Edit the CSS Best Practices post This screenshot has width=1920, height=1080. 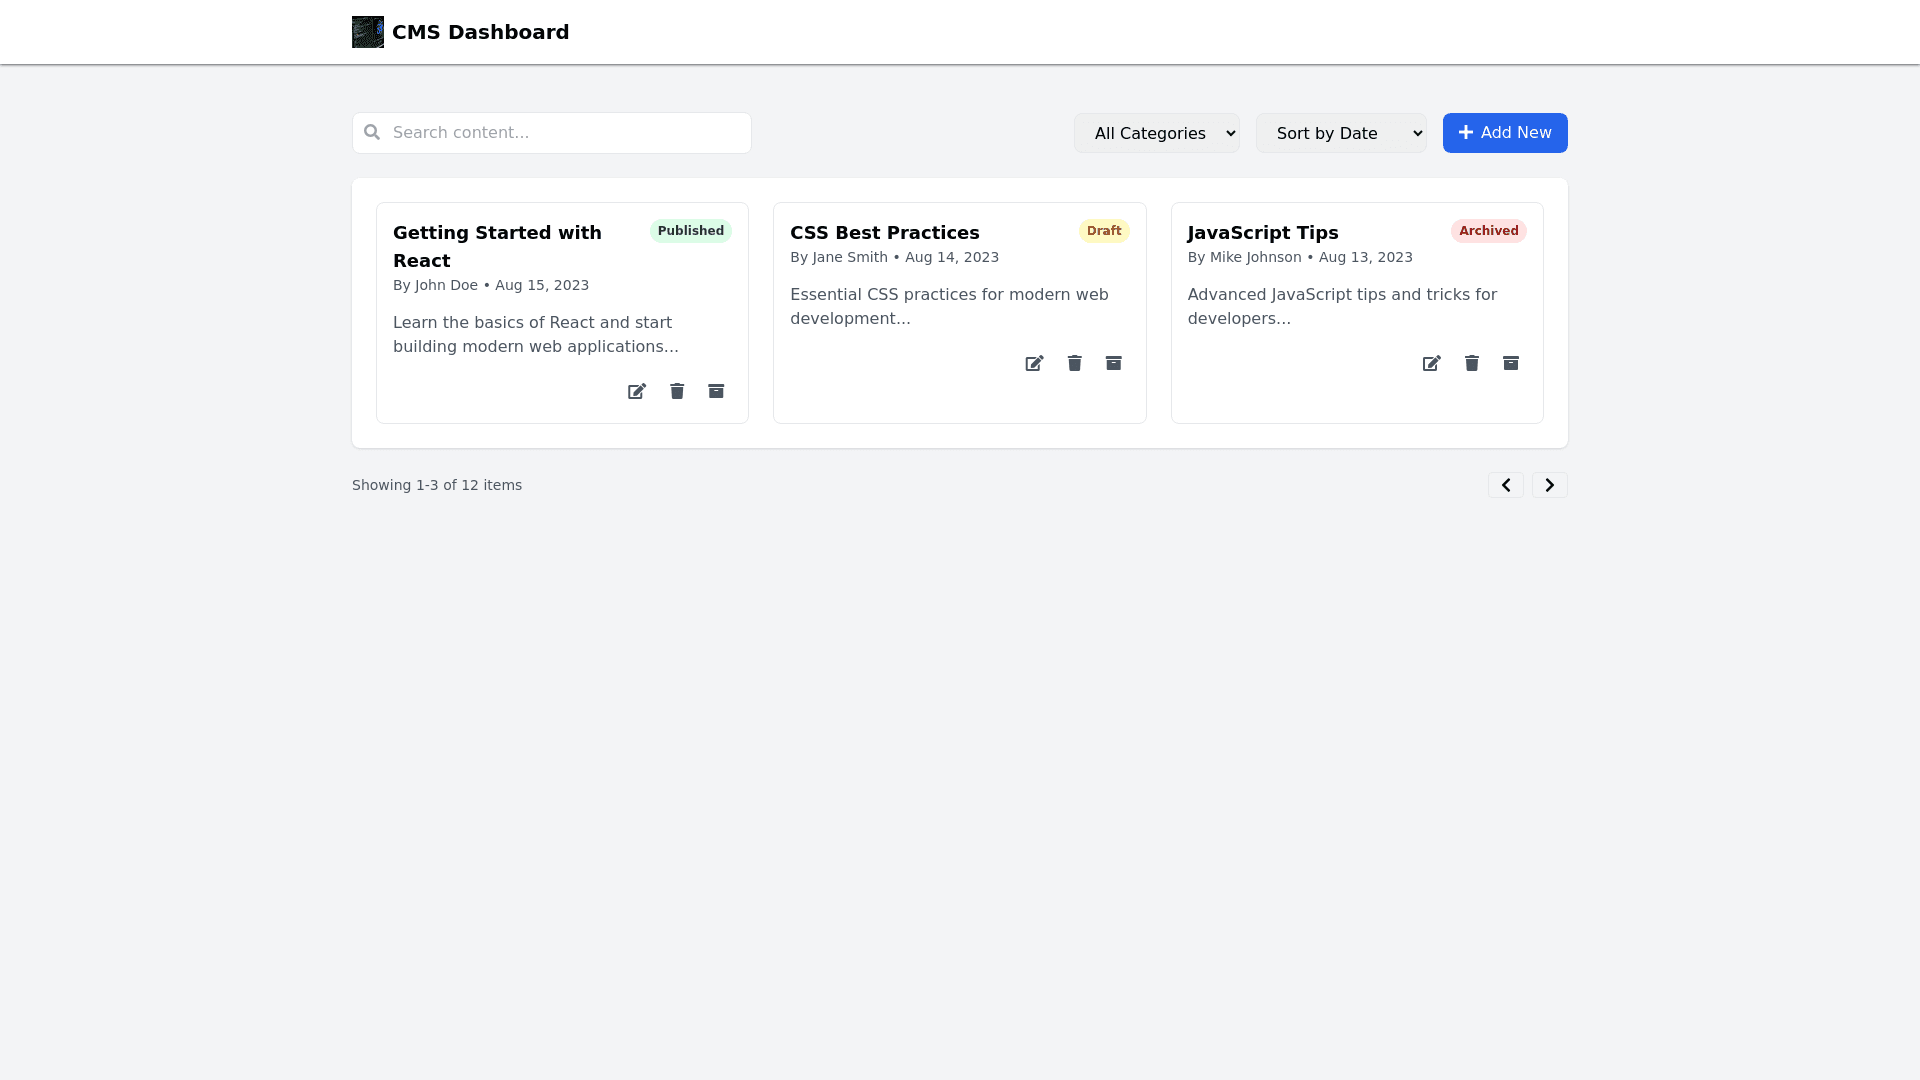tap(1034, 363)
